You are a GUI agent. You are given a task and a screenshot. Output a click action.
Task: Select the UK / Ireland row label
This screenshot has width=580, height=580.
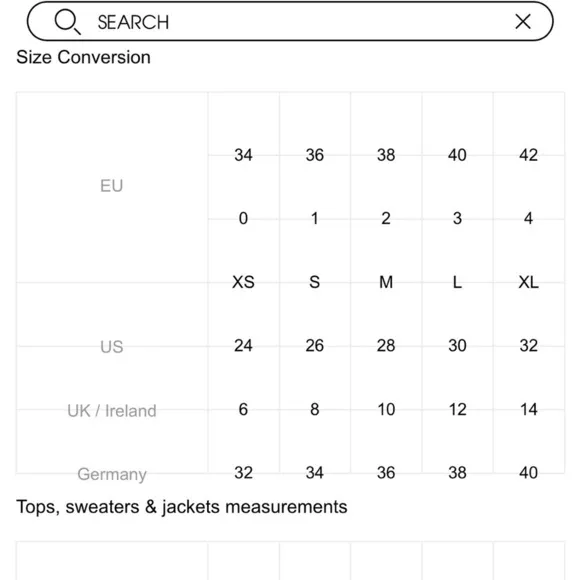(112, 411)
